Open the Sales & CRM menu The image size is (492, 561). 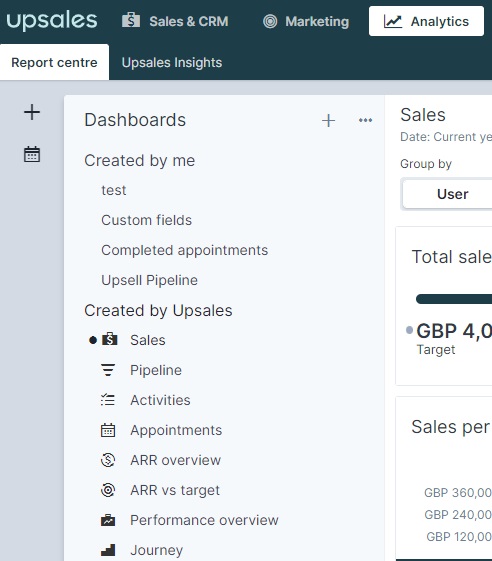[175, 21]
